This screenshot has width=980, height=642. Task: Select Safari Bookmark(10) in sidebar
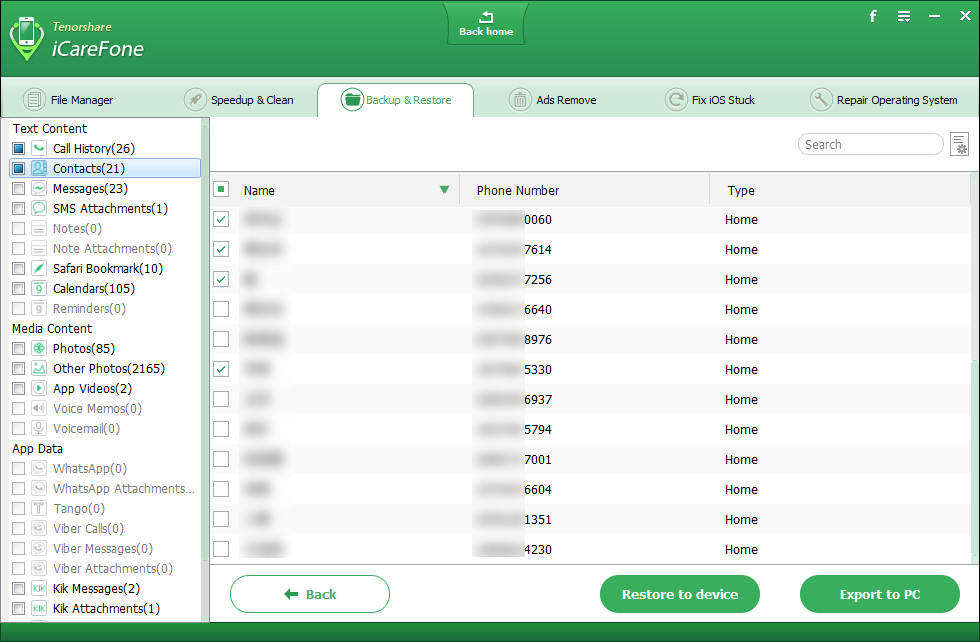[x=108, y=268]
